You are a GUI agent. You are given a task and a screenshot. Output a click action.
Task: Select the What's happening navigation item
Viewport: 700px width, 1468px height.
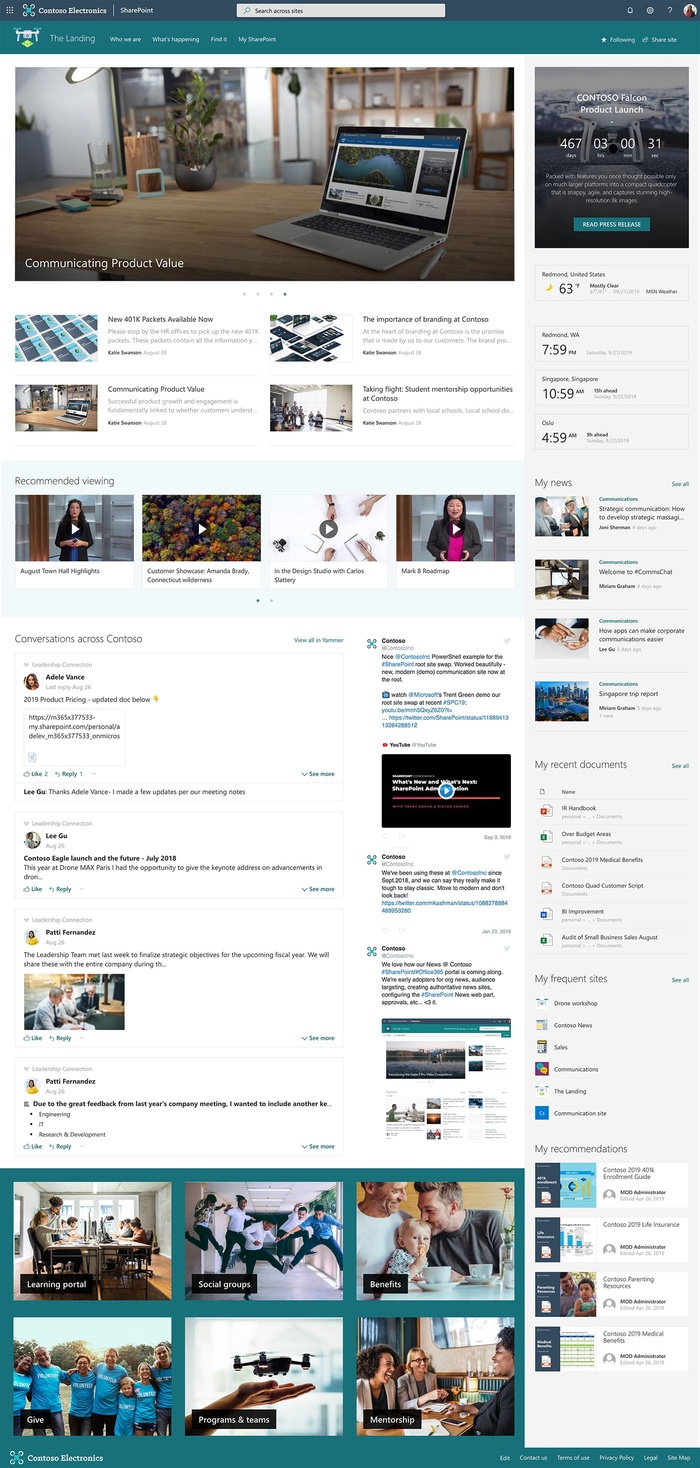[x=175, y=39]
